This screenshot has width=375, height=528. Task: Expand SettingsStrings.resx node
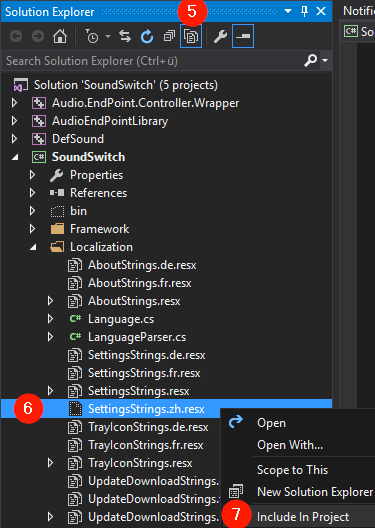[x=50, y=391]
